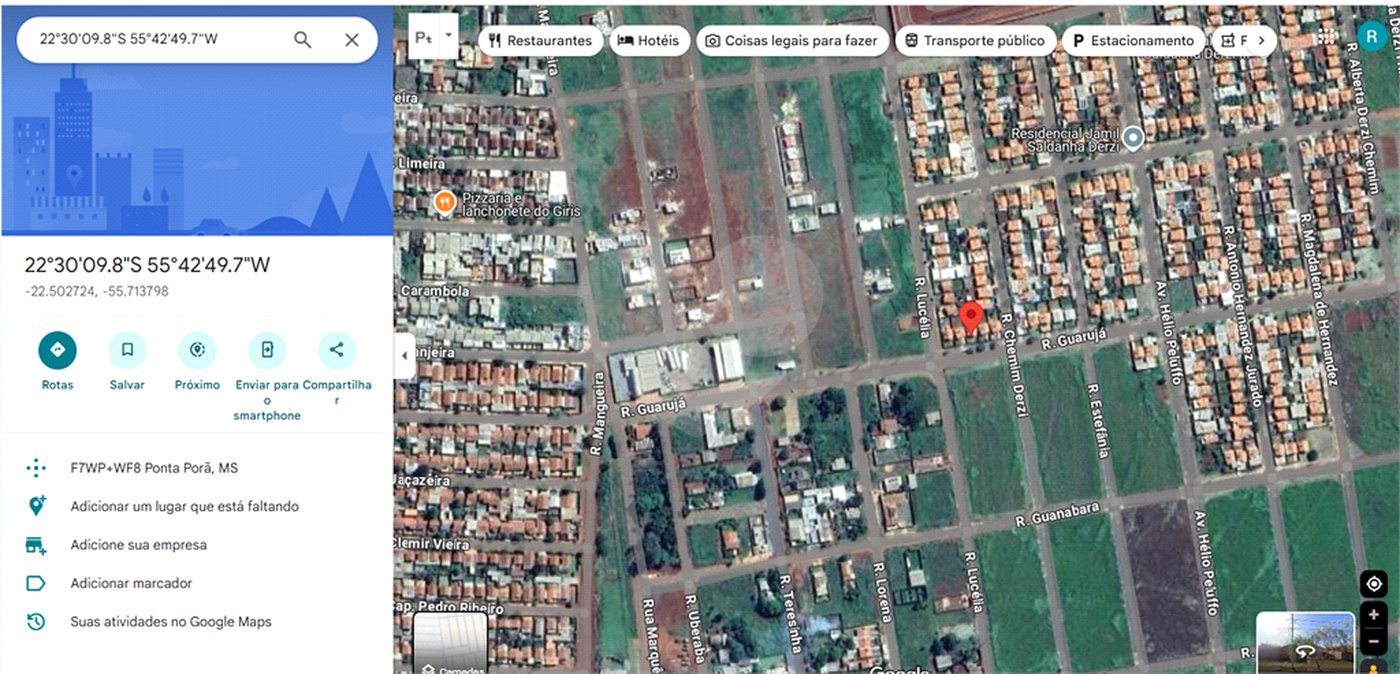Image resolution: width=1400 pixels, height=674 pixels.
Task: Show more category chips arrow
Action: click(1262, 41)
